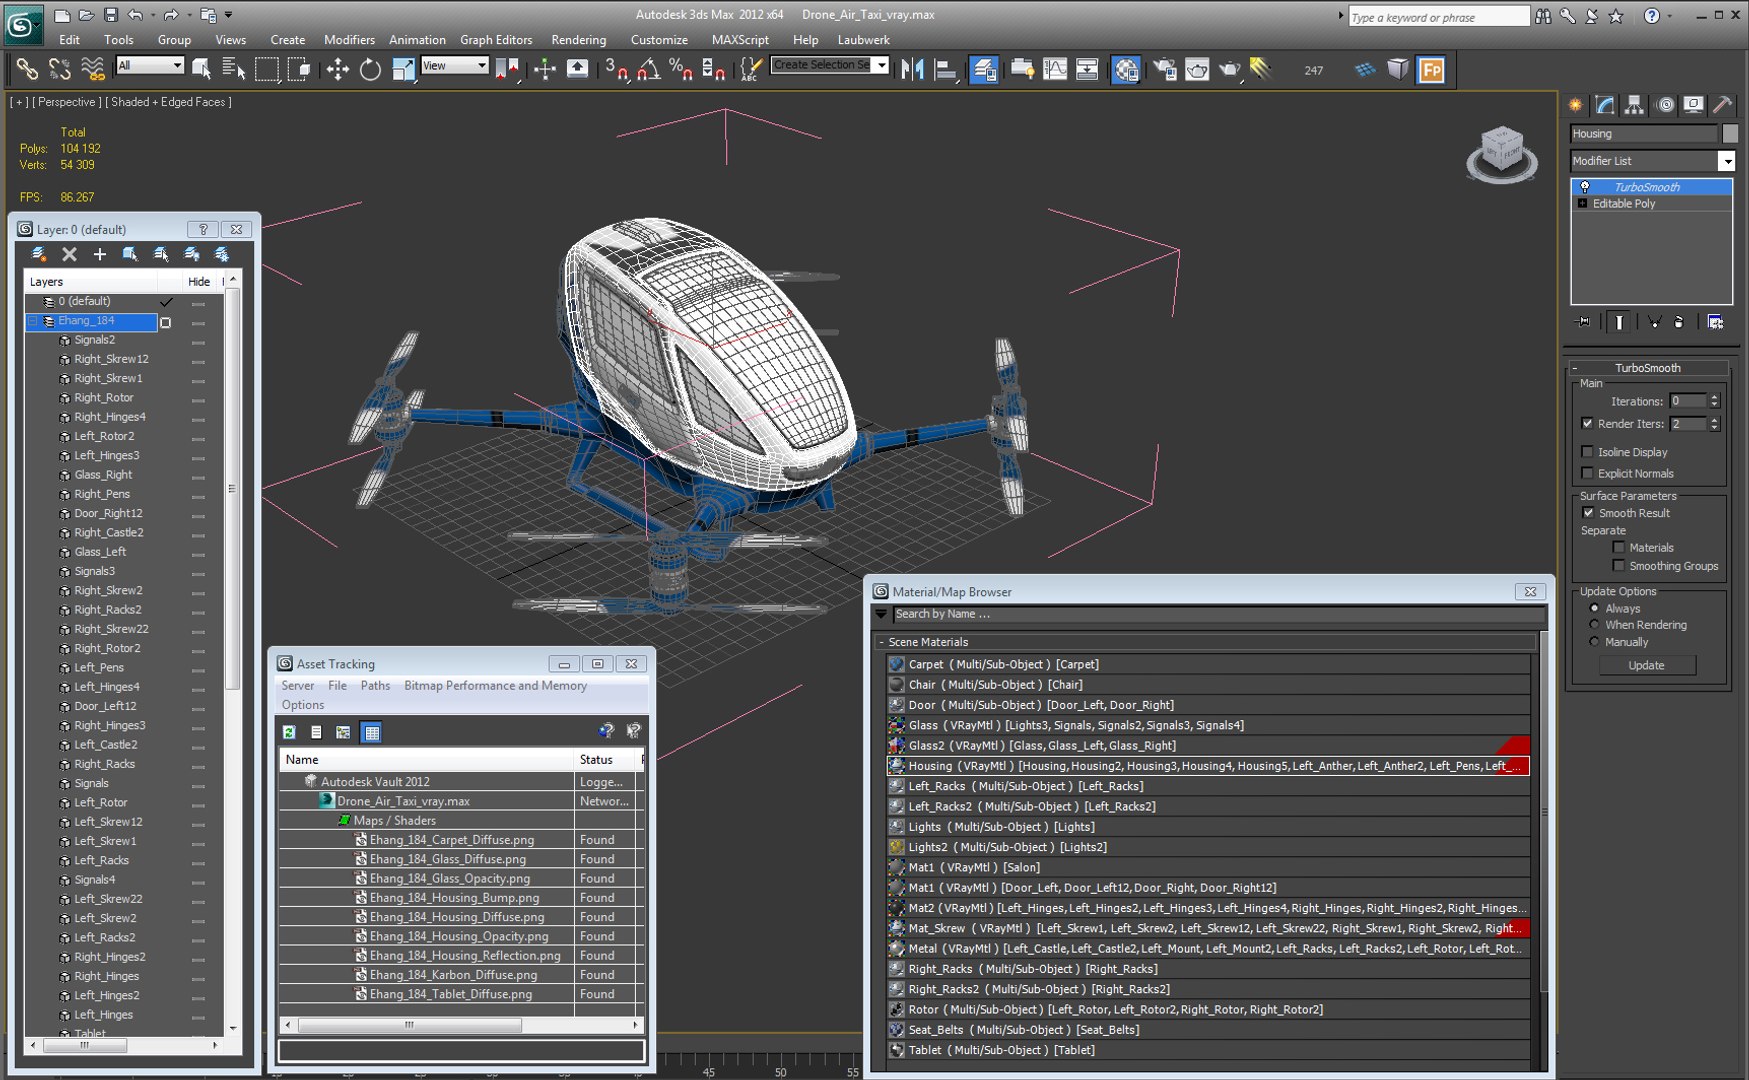Click Delete layer X icon in Layer dialog
Screen dimensions: 1749x1080
[69, 254]
